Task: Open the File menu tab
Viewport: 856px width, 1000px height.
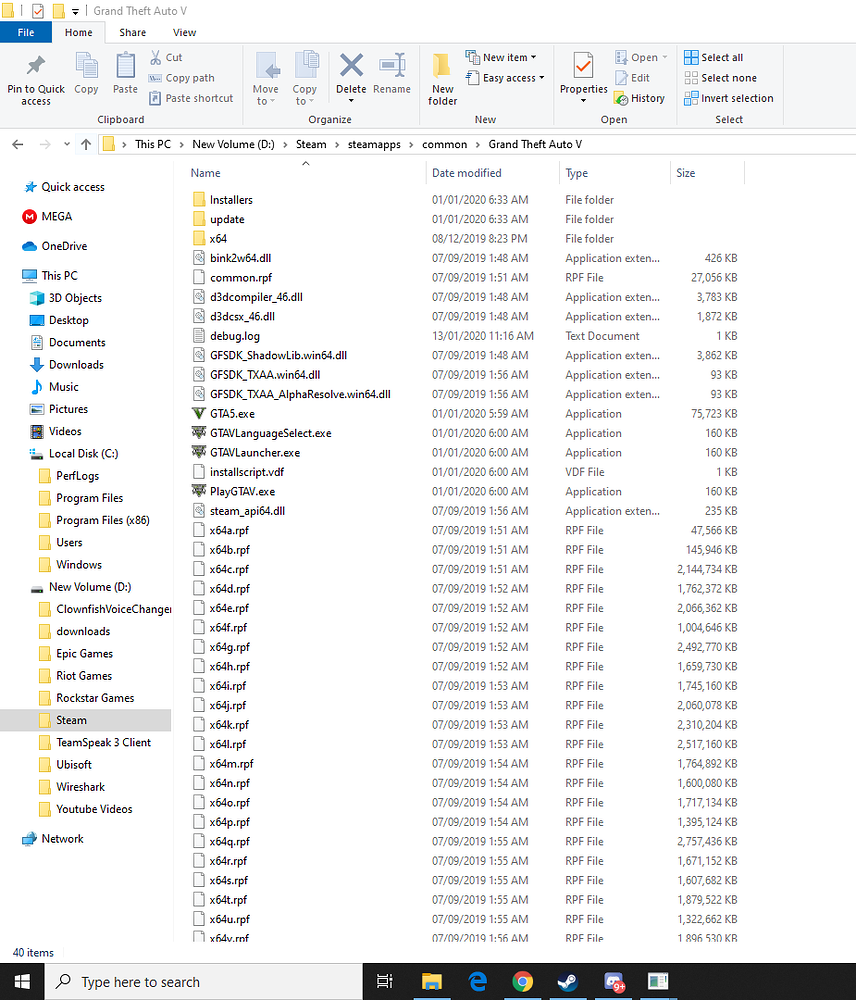Action: coord(26,33)
